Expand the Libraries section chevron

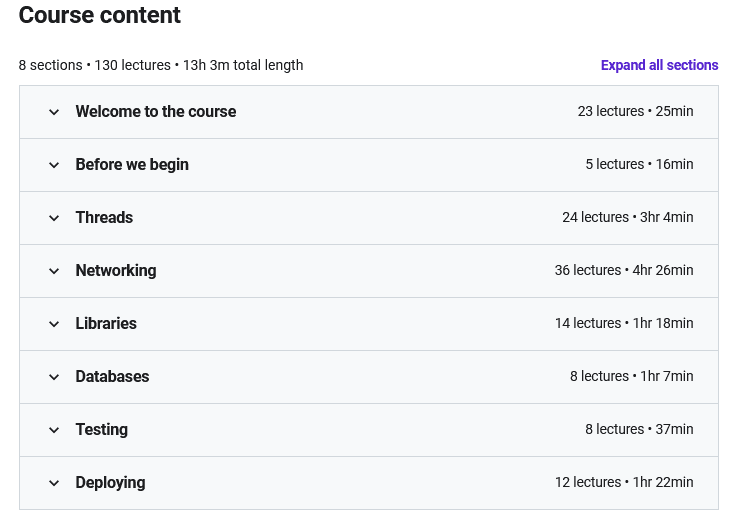[54, 324]
